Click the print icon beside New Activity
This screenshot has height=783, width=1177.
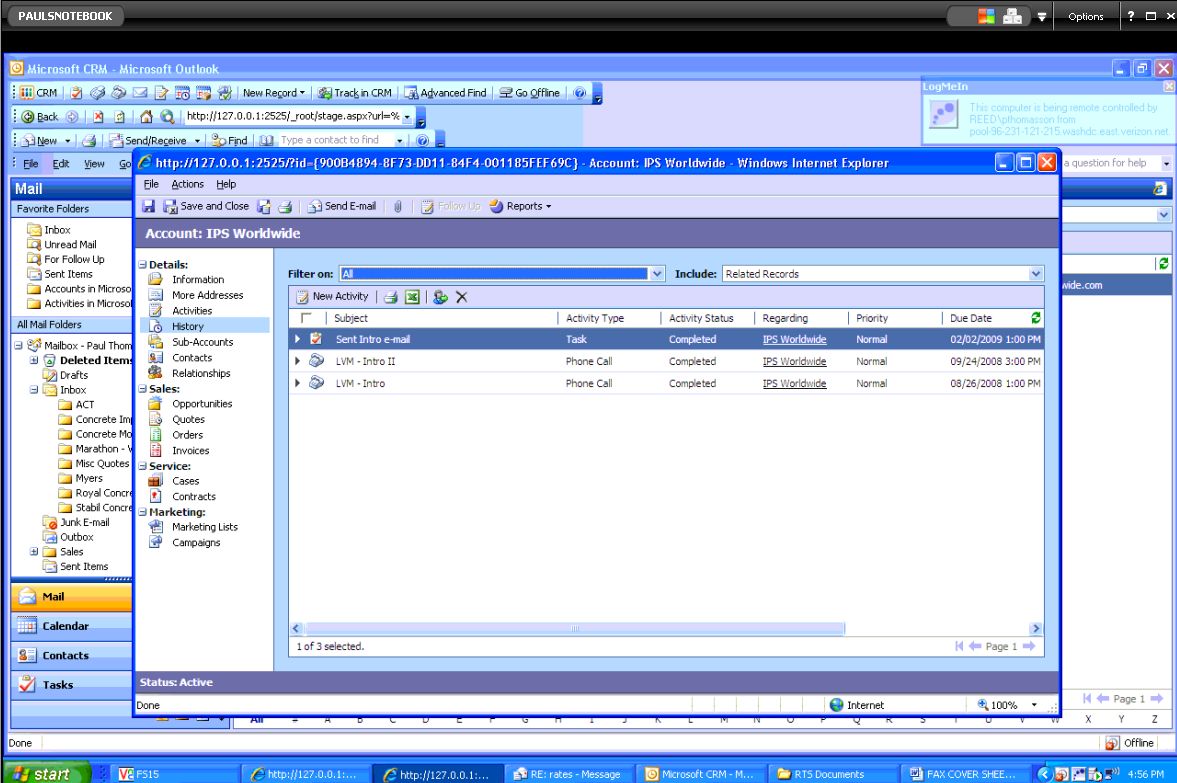coord(390,297)
